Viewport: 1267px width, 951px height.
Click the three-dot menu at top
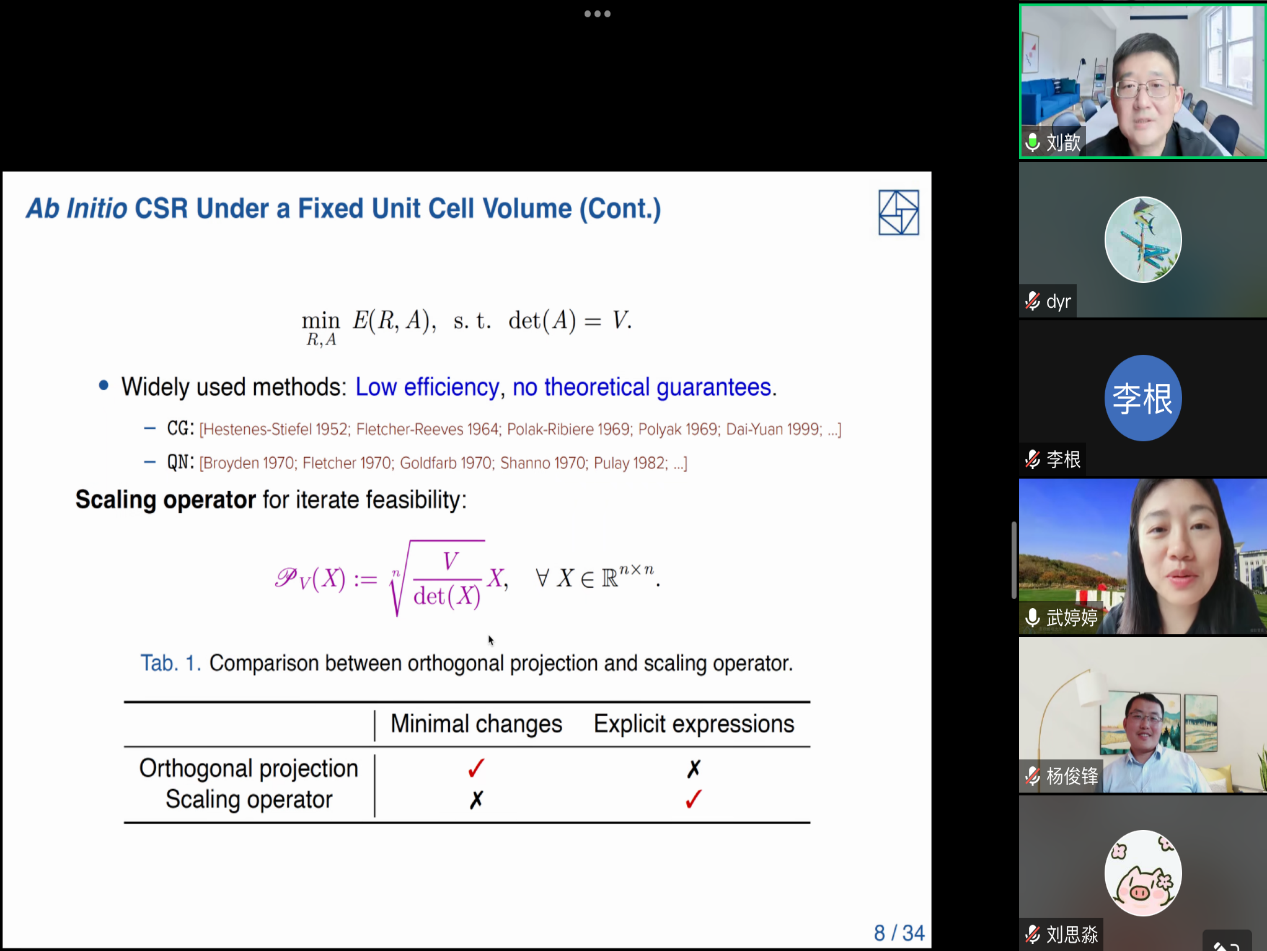coord(597,14)
